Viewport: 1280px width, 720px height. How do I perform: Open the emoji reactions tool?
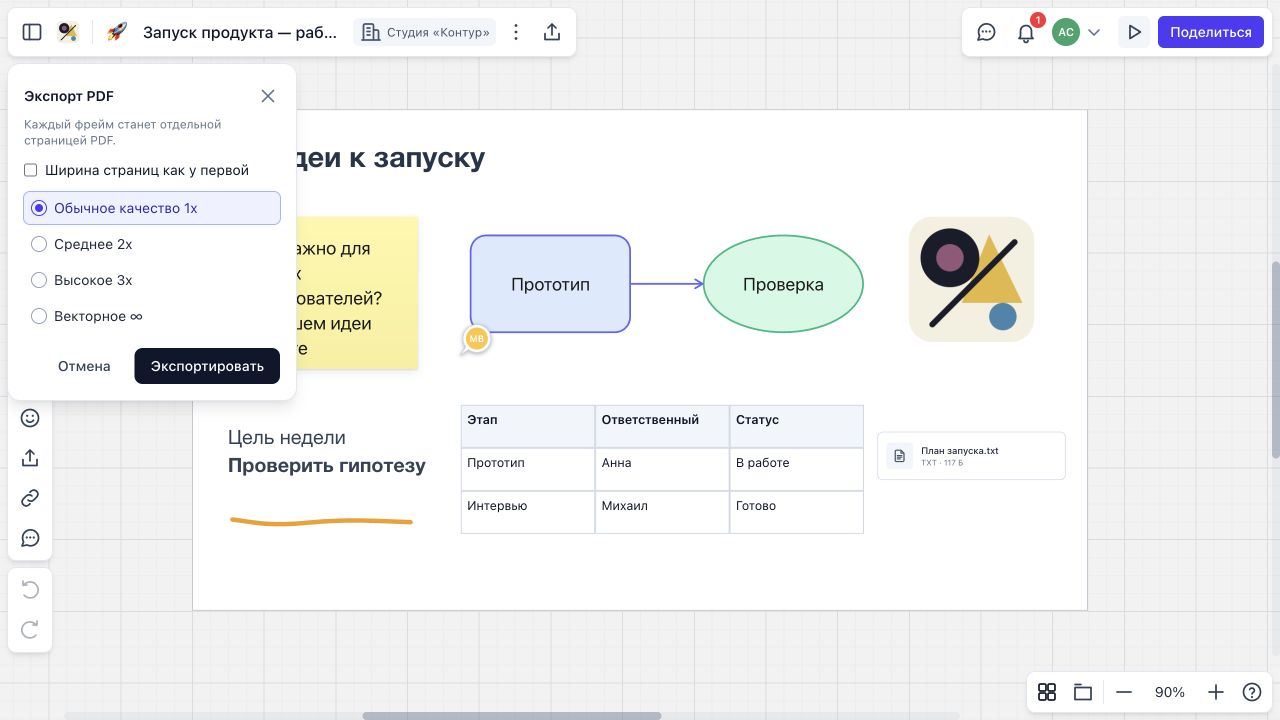pos(30,418)
